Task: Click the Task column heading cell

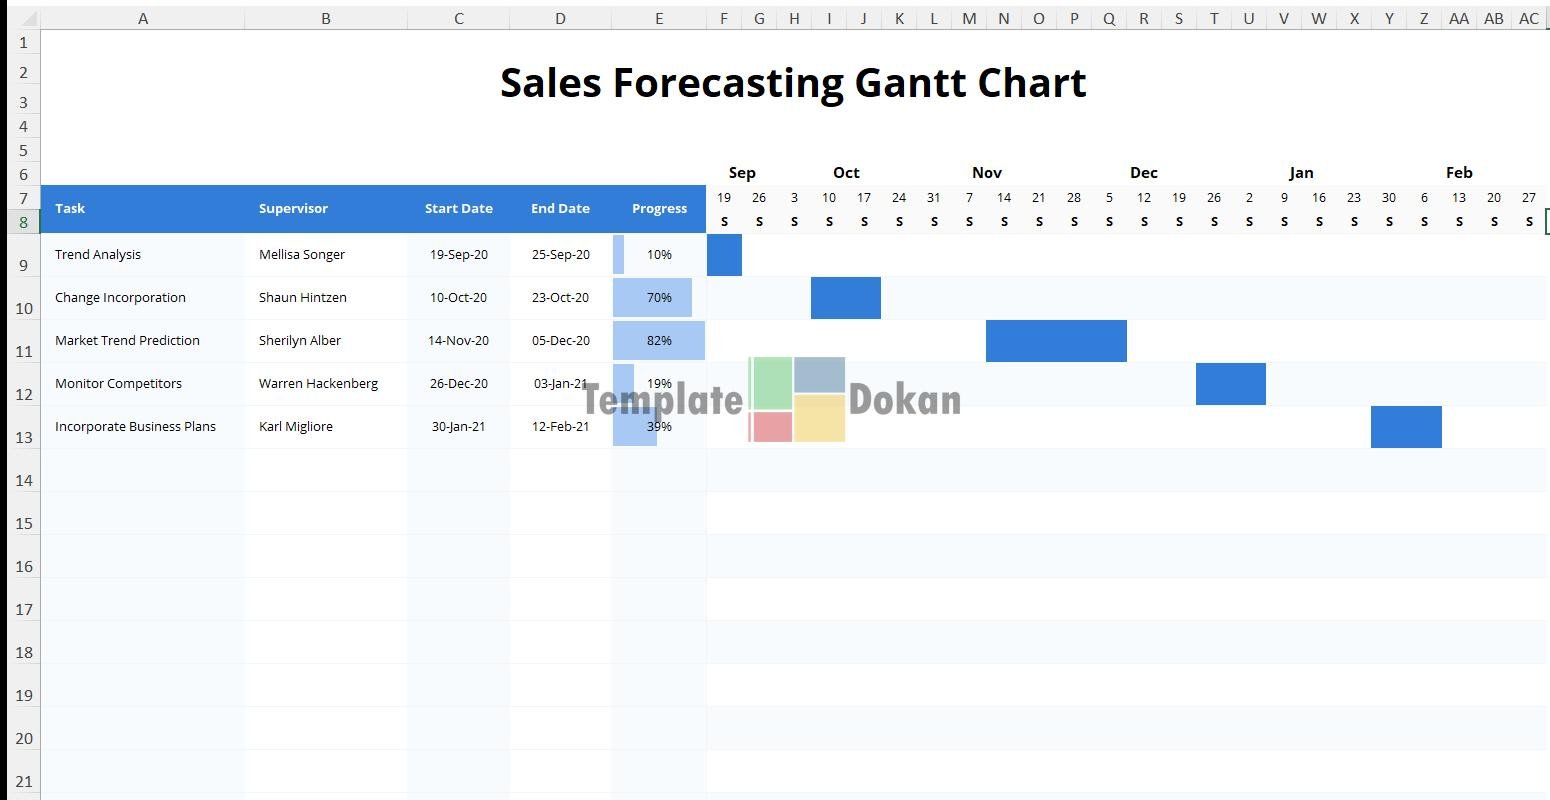Action: click(70, 208)
